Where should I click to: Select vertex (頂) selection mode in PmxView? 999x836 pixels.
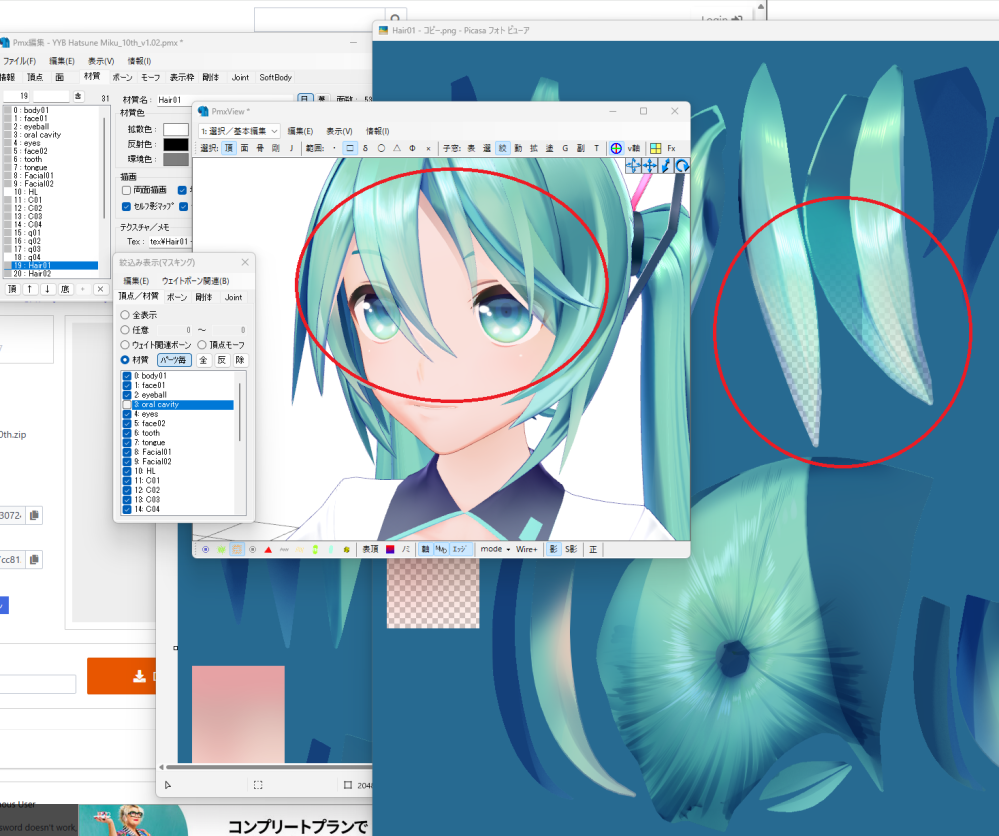point(229,148)
